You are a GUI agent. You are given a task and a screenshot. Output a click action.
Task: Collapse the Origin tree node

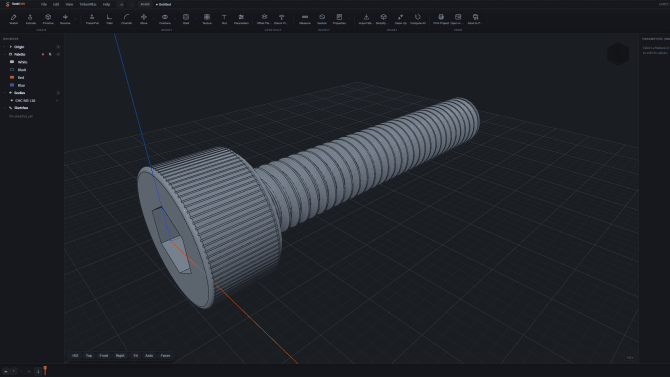(5, 47)
